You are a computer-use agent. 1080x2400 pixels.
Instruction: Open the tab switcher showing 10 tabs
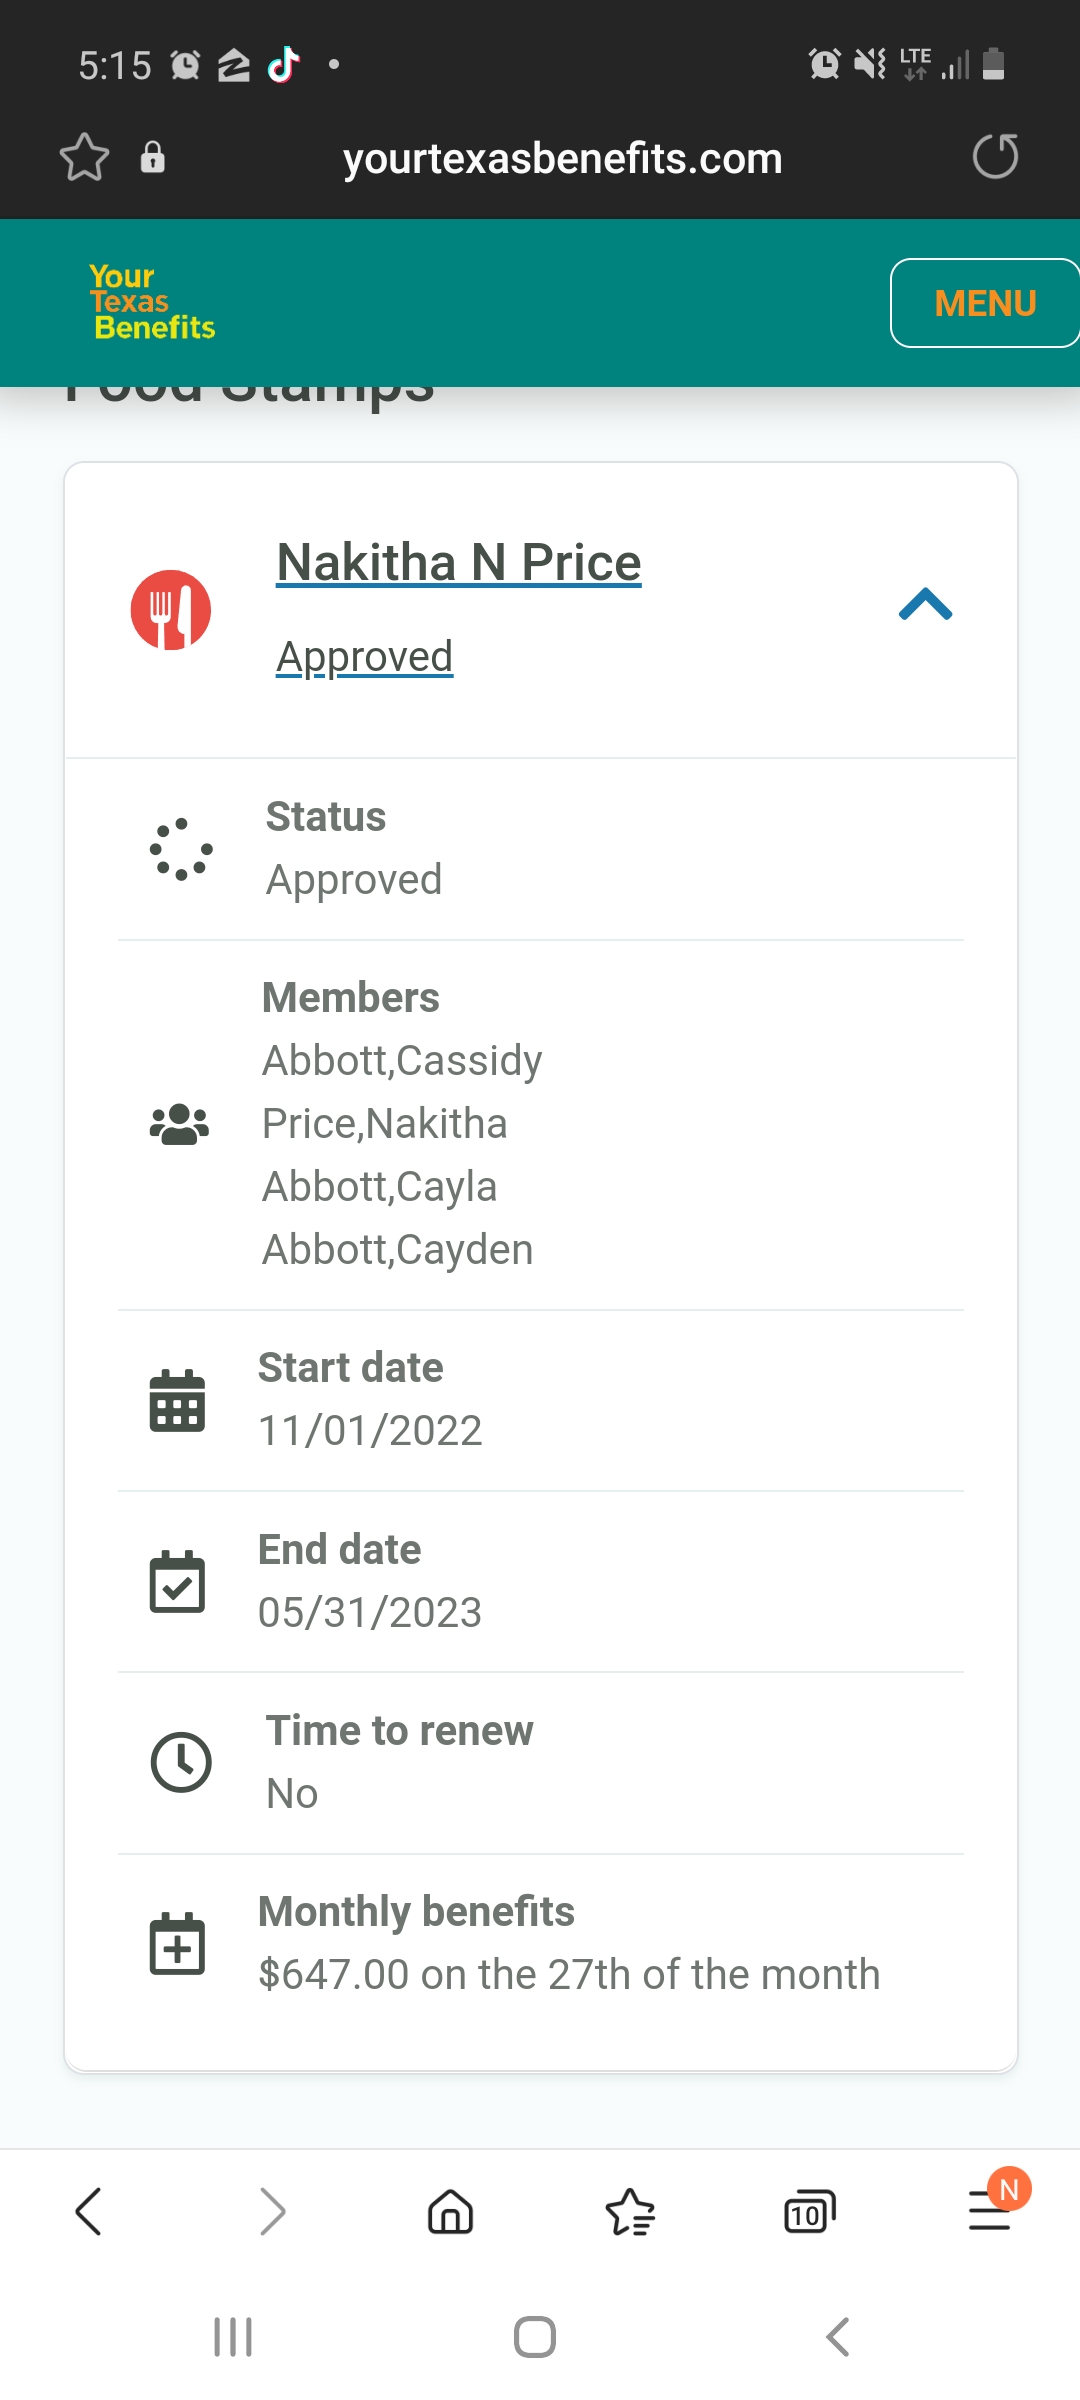coord(810,2211)
